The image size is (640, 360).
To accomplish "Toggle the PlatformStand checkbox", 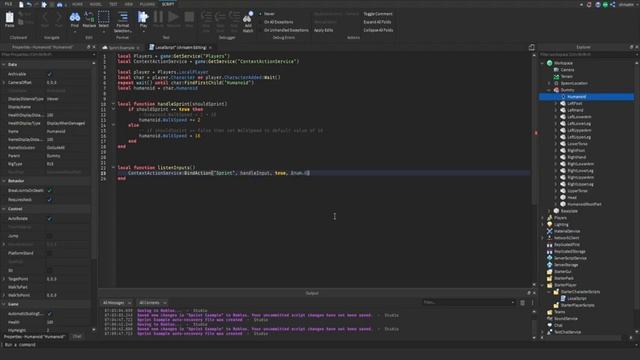I will (x=50, y=253).
